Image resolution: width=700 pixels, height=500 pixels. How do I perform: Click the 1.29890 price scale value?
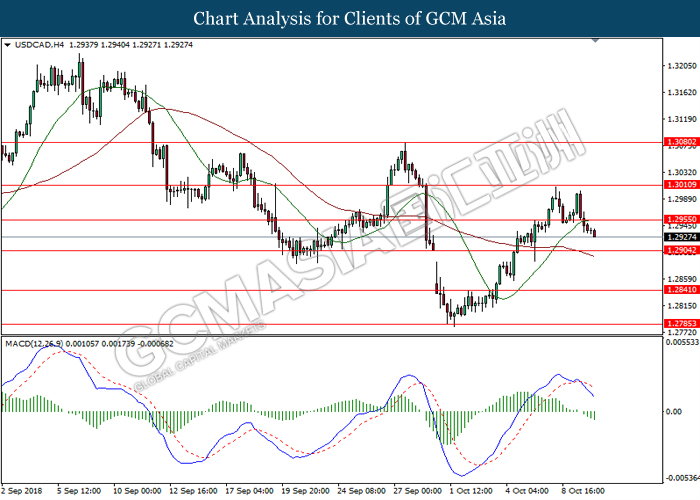pos(682,199)
